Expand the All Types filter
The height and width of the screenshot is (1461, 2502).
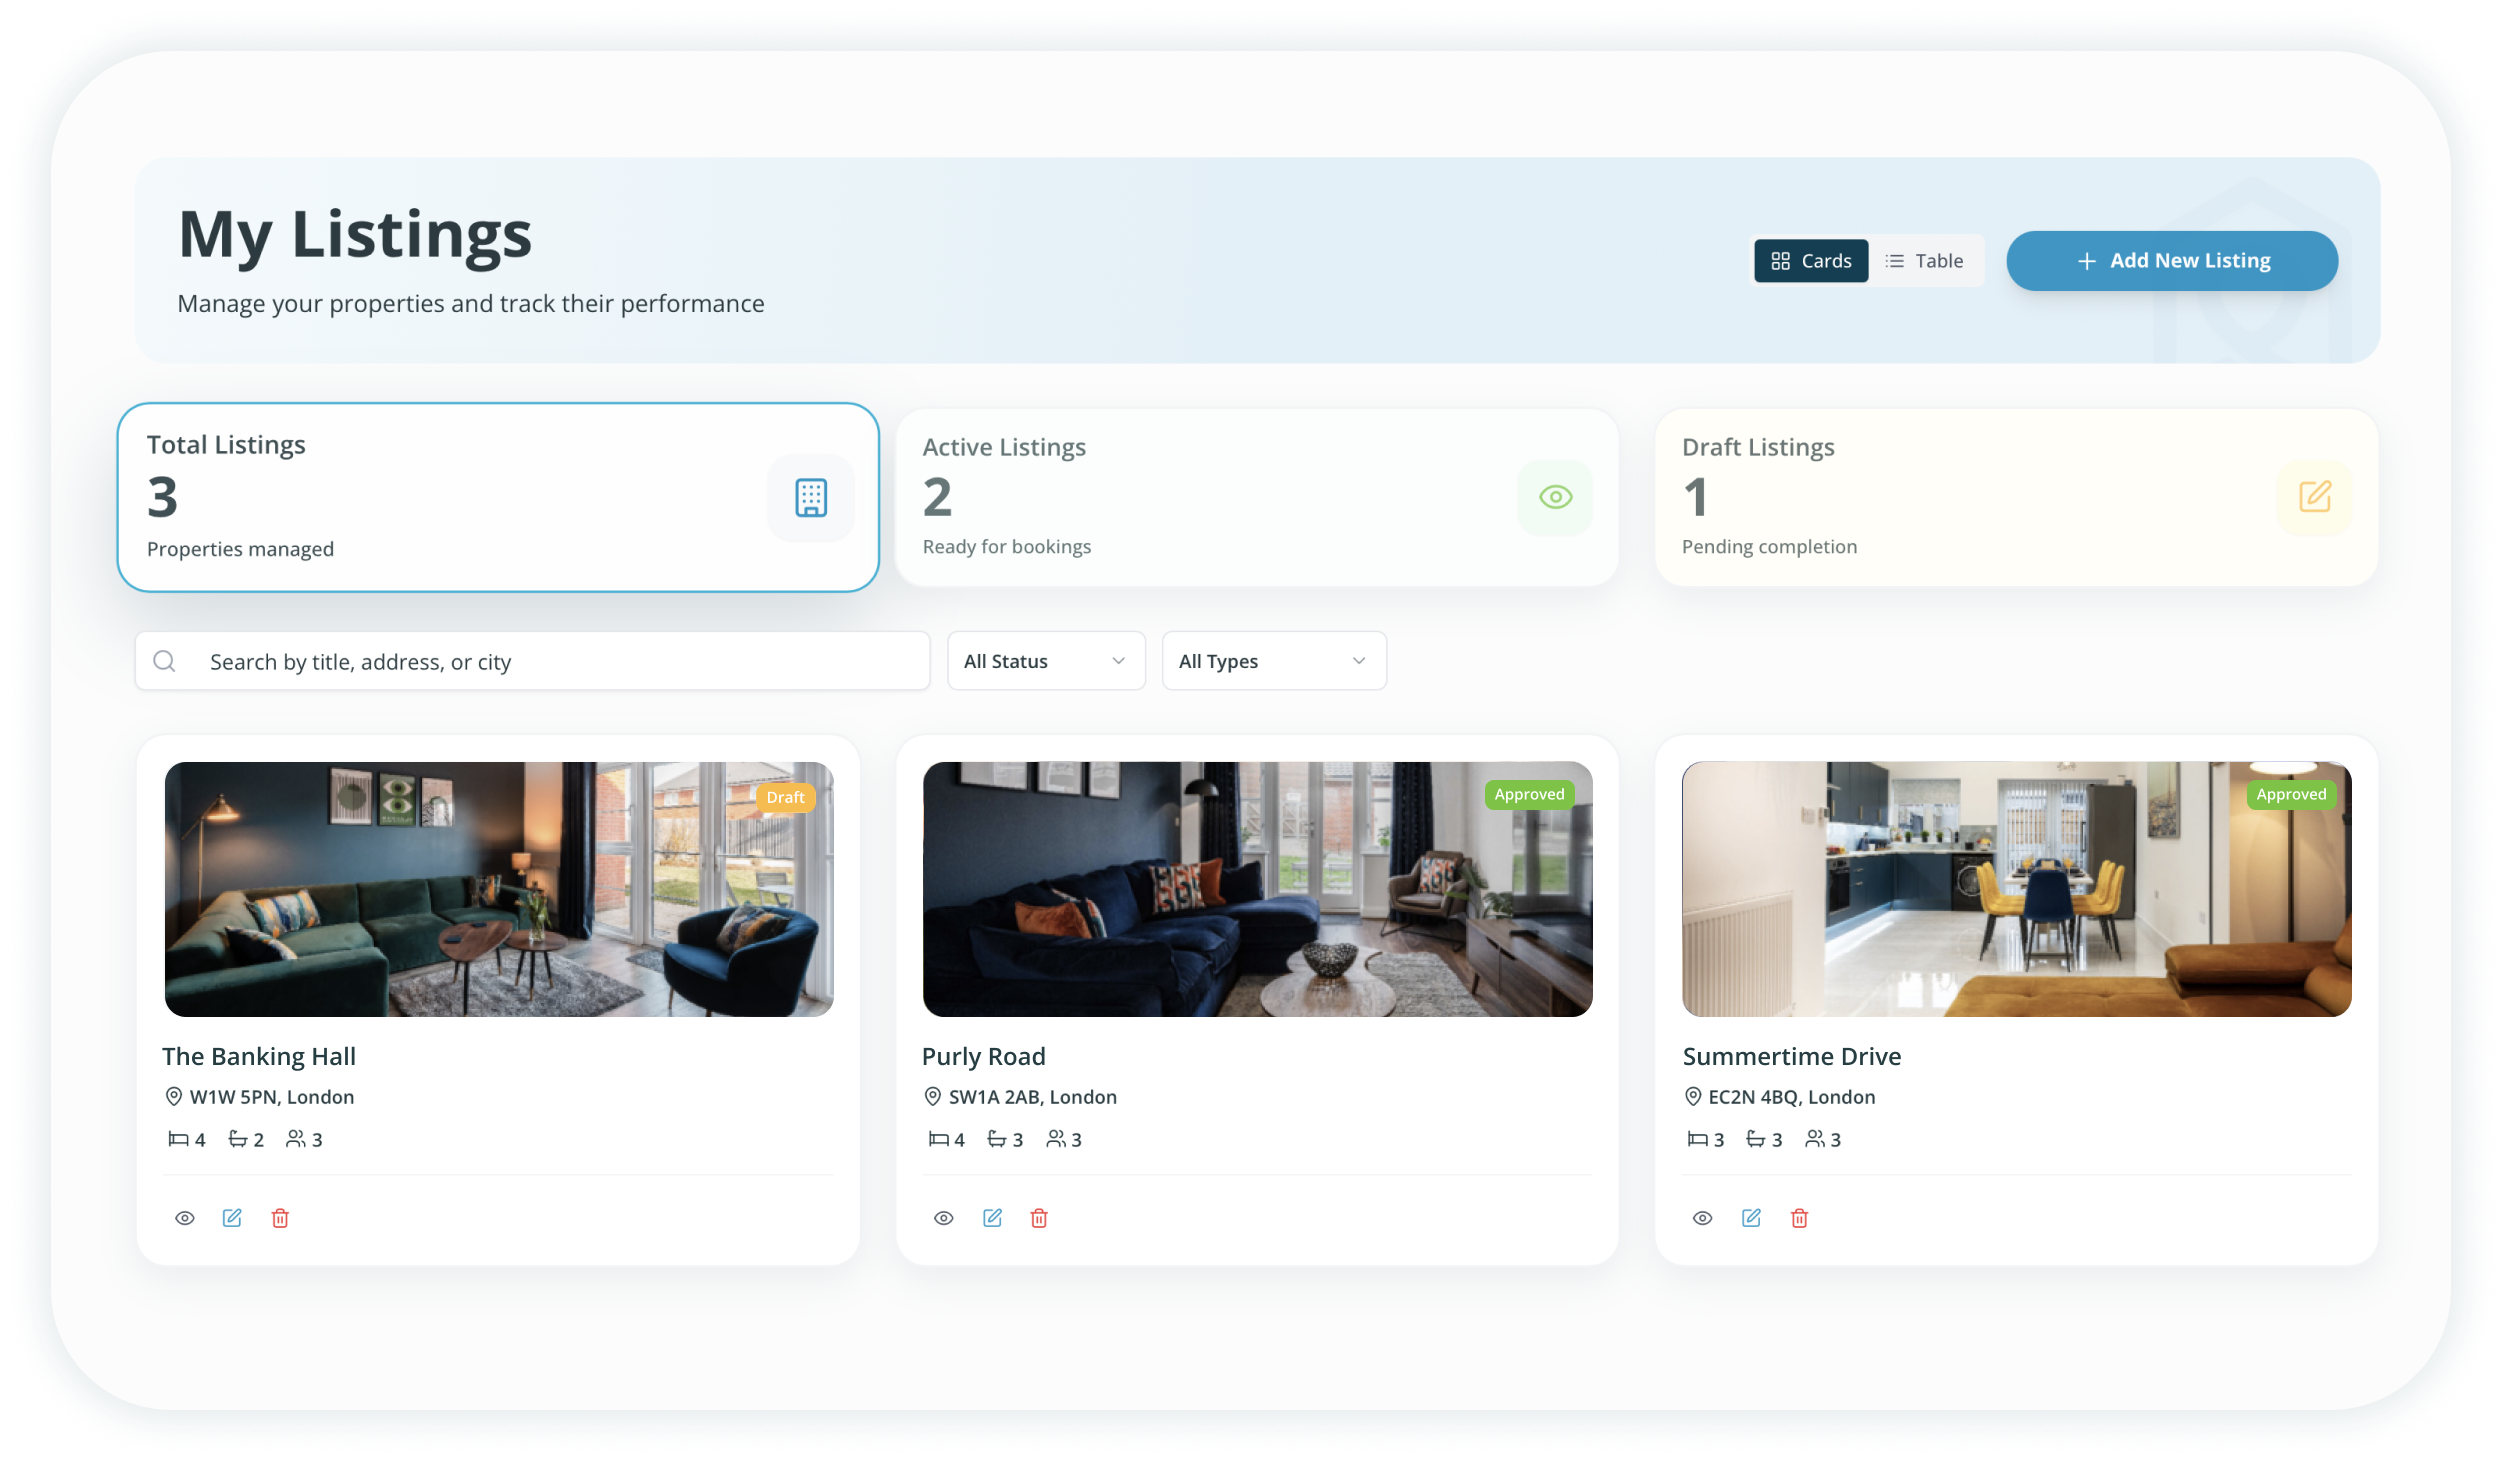[x=1273, y=661]
